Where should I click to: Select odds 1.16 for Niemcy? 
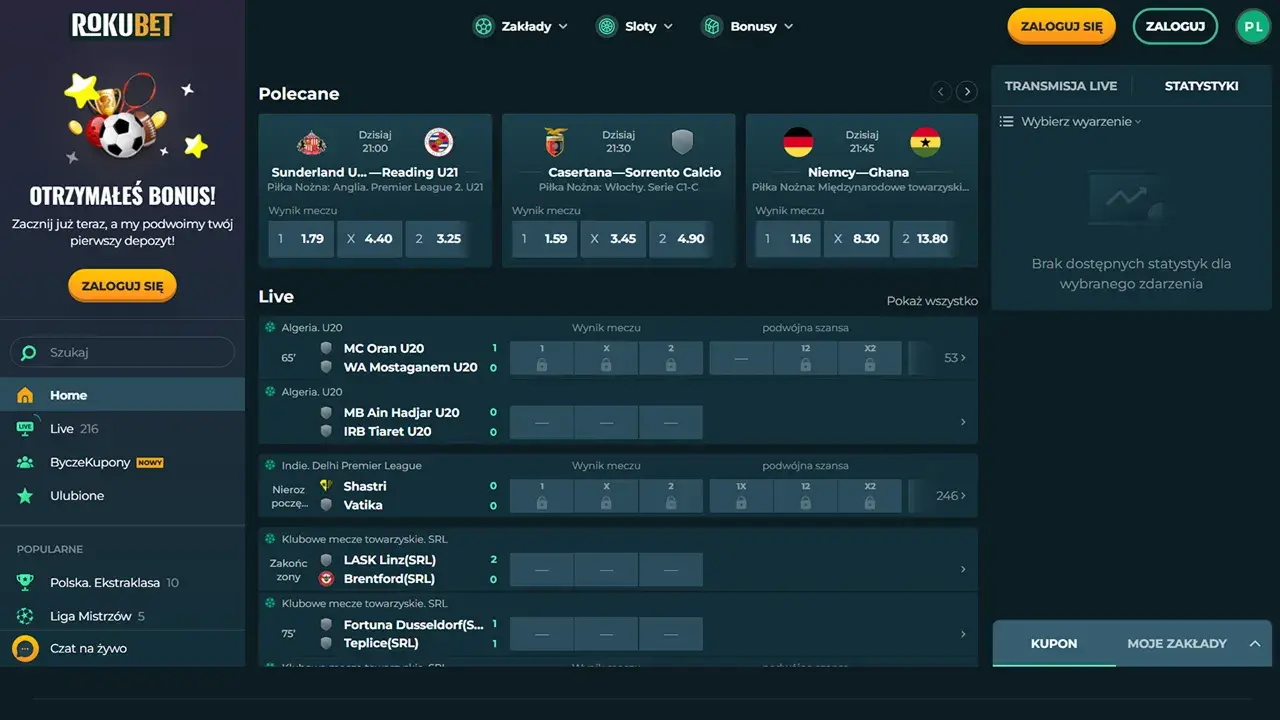(x=788, y=239)
